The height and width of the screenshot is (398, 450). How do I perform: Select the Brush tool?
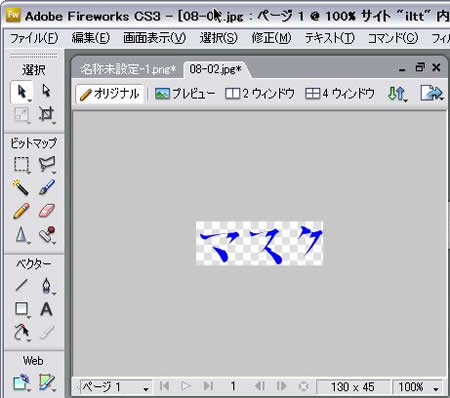click(x=47, y=187)
